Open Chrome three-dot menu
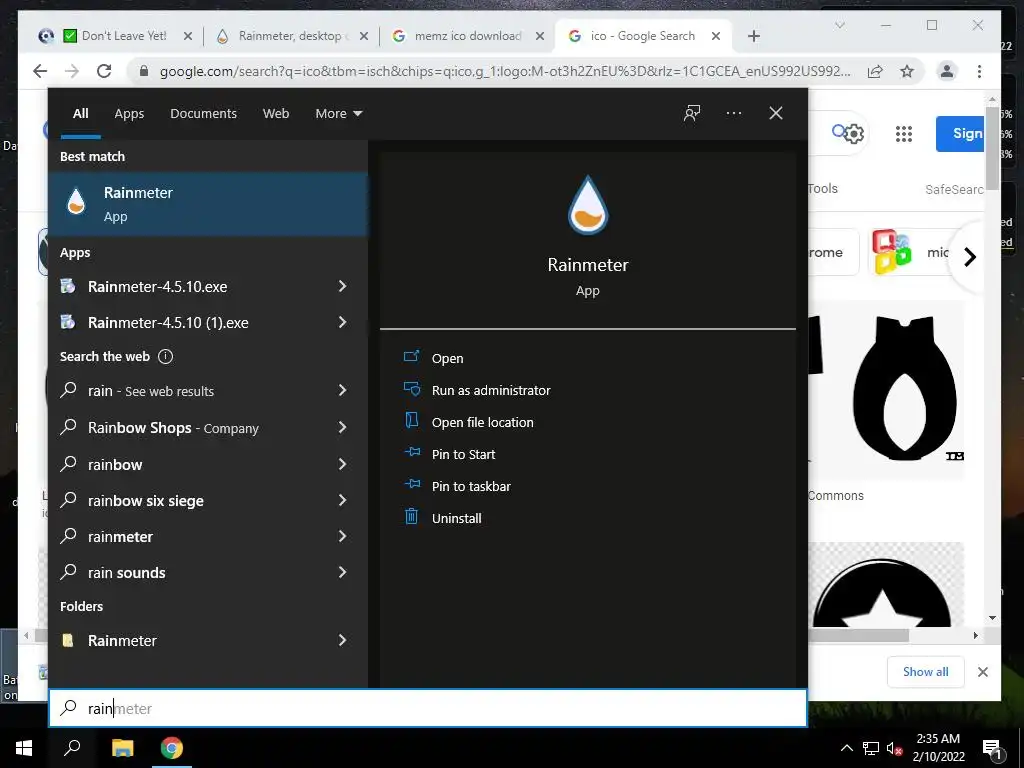Screen dimensions: 1024x768 [979, 71]
